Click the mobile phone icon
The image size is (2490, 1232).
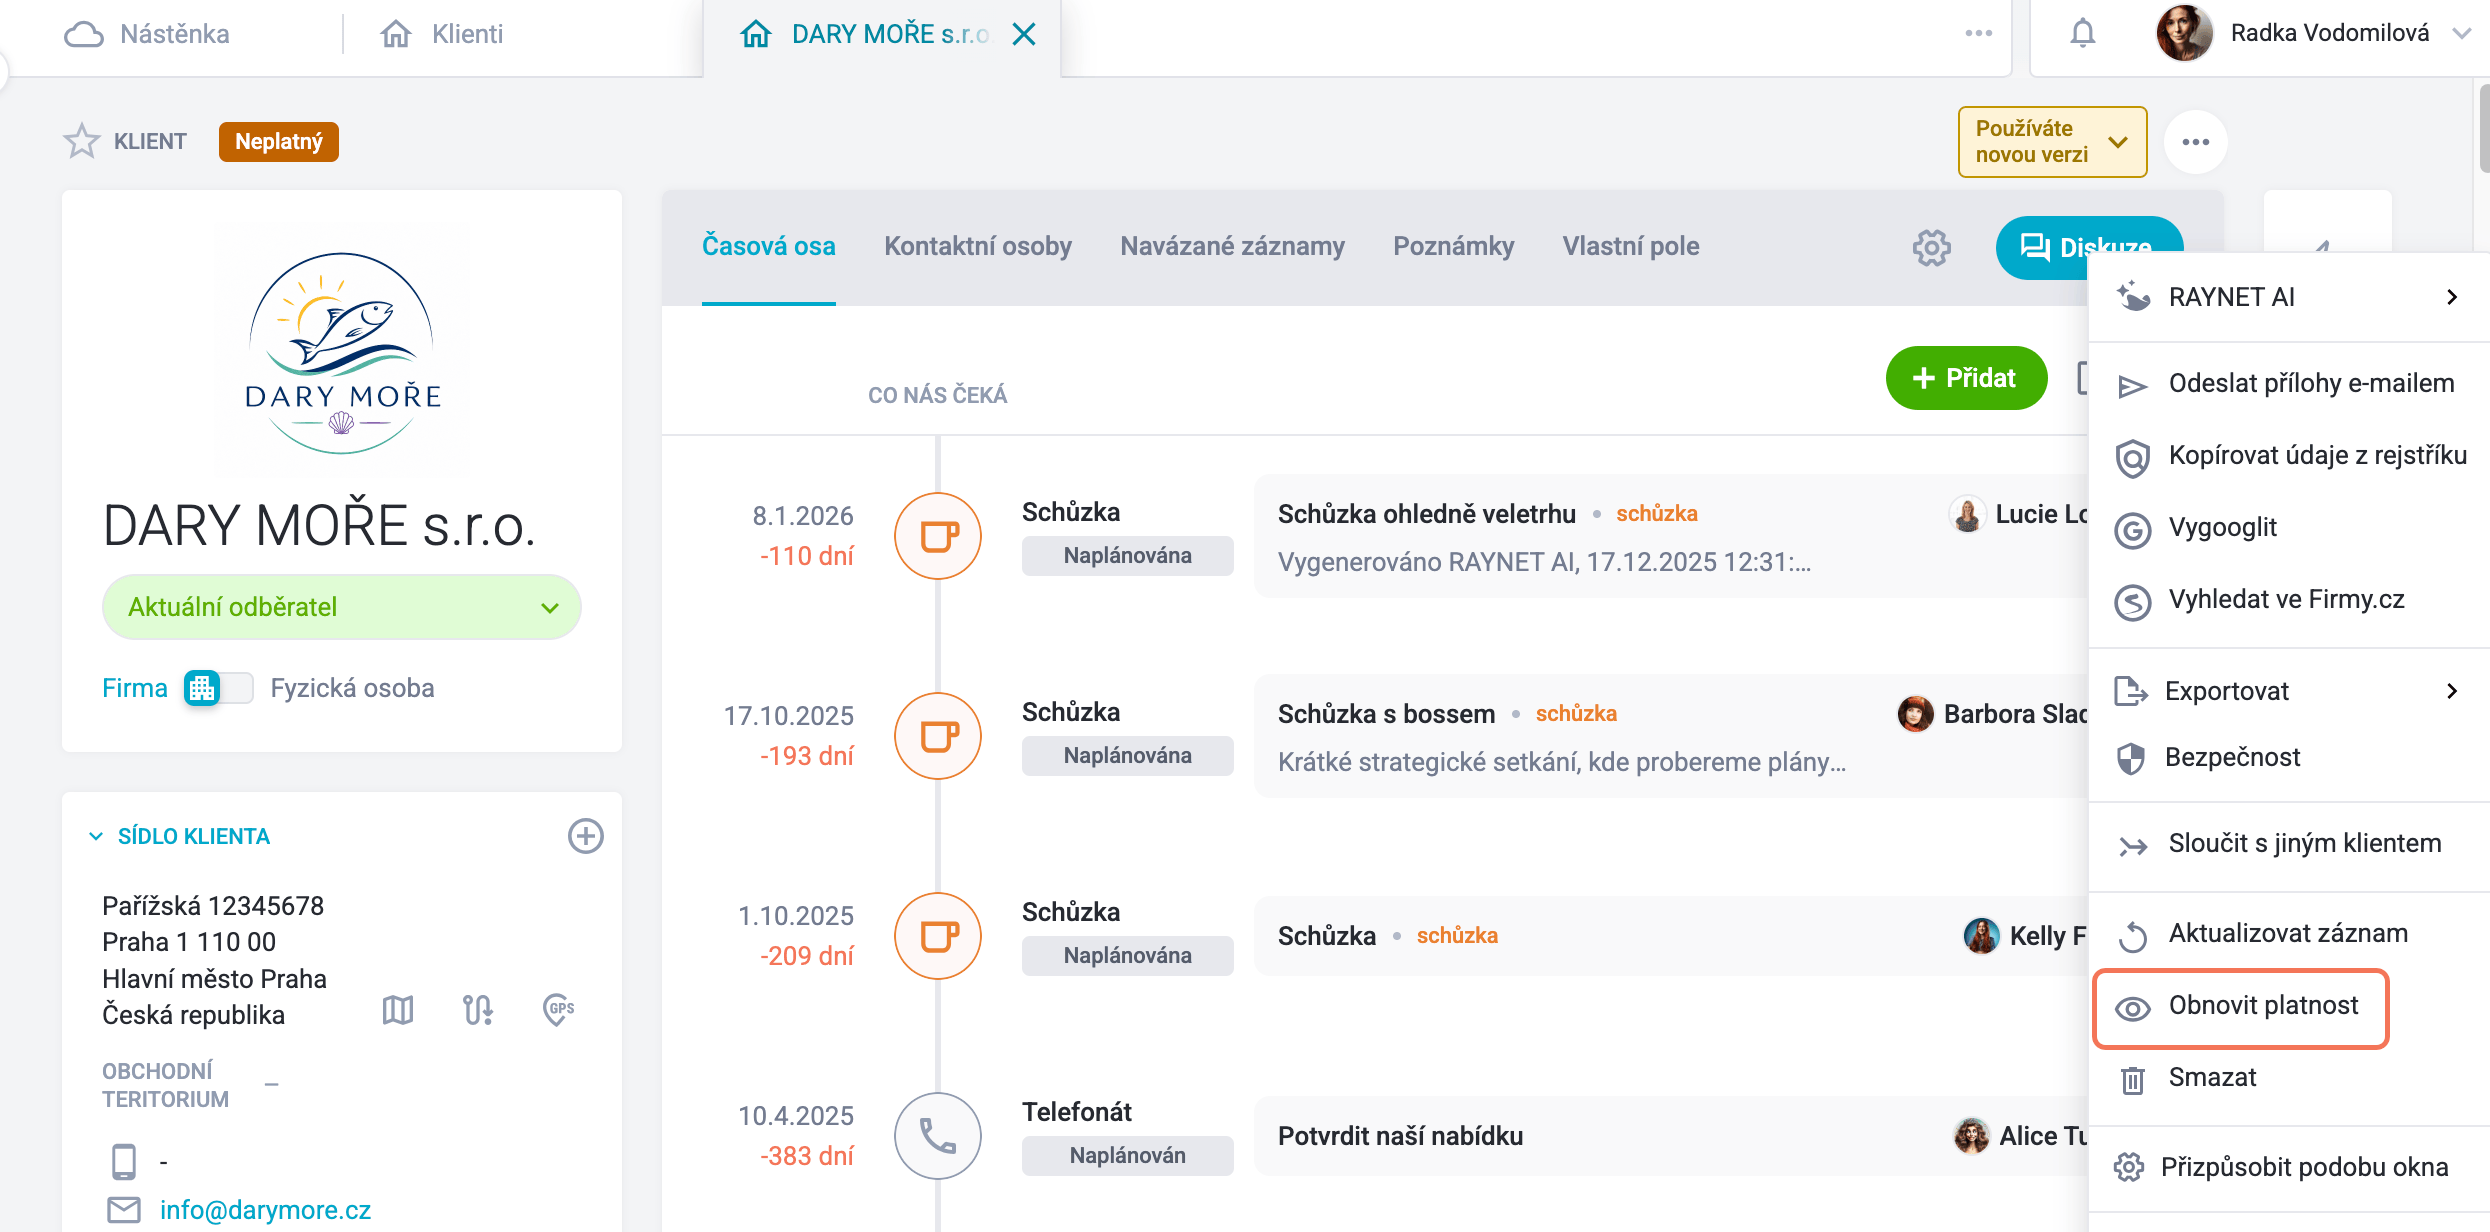click(x=123, y=1161)
